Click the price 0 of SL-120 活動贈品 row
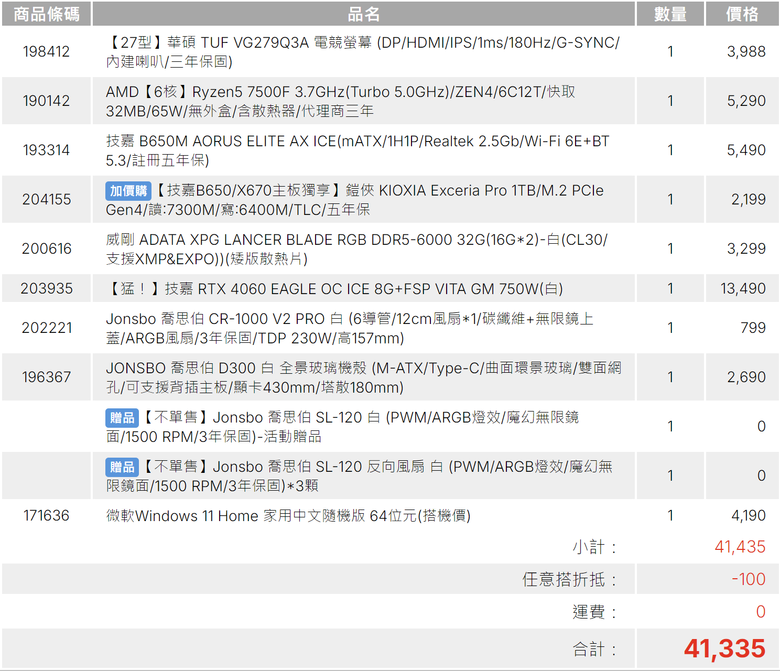780x671 pixels. (761, 426)
